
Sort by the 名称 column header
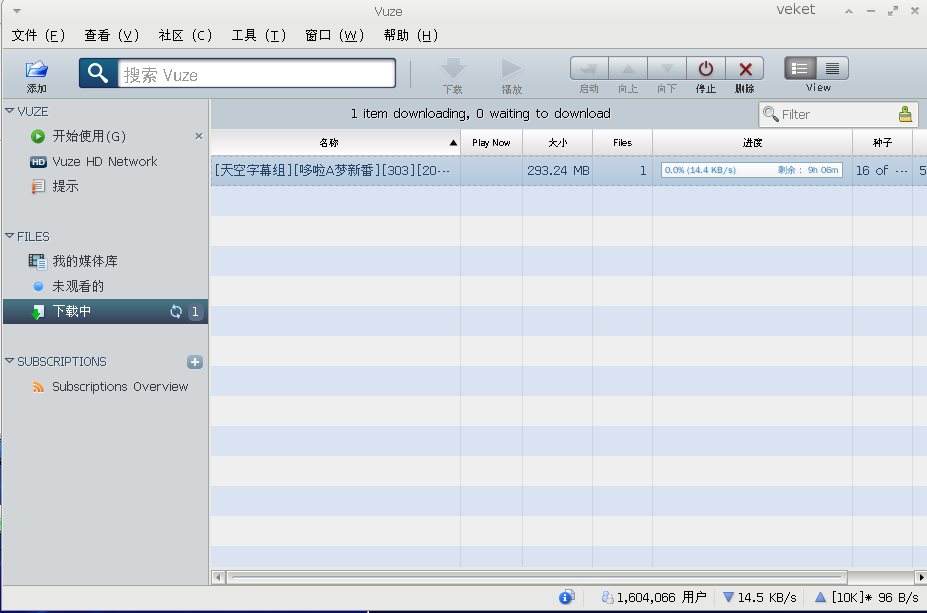(336, 142)
